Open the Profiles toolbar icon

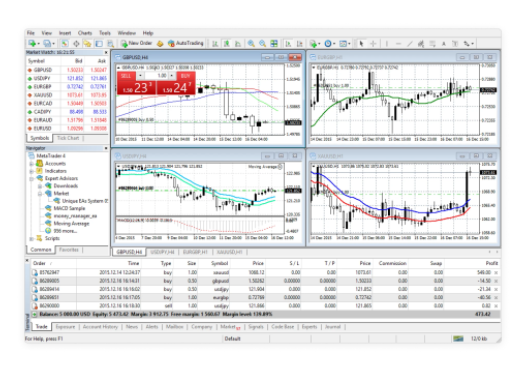click(x=47, y=43)
